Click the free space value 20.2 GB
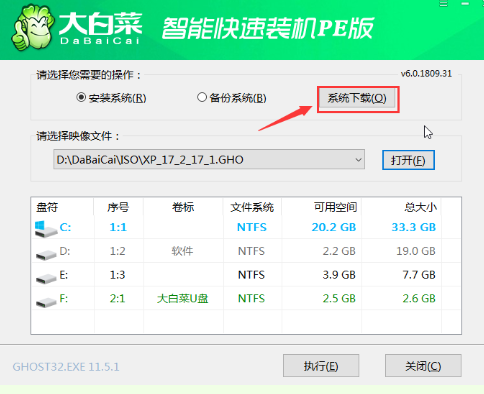Image resolution: width=484 pixels, height=394 pixels. [334, 227]
